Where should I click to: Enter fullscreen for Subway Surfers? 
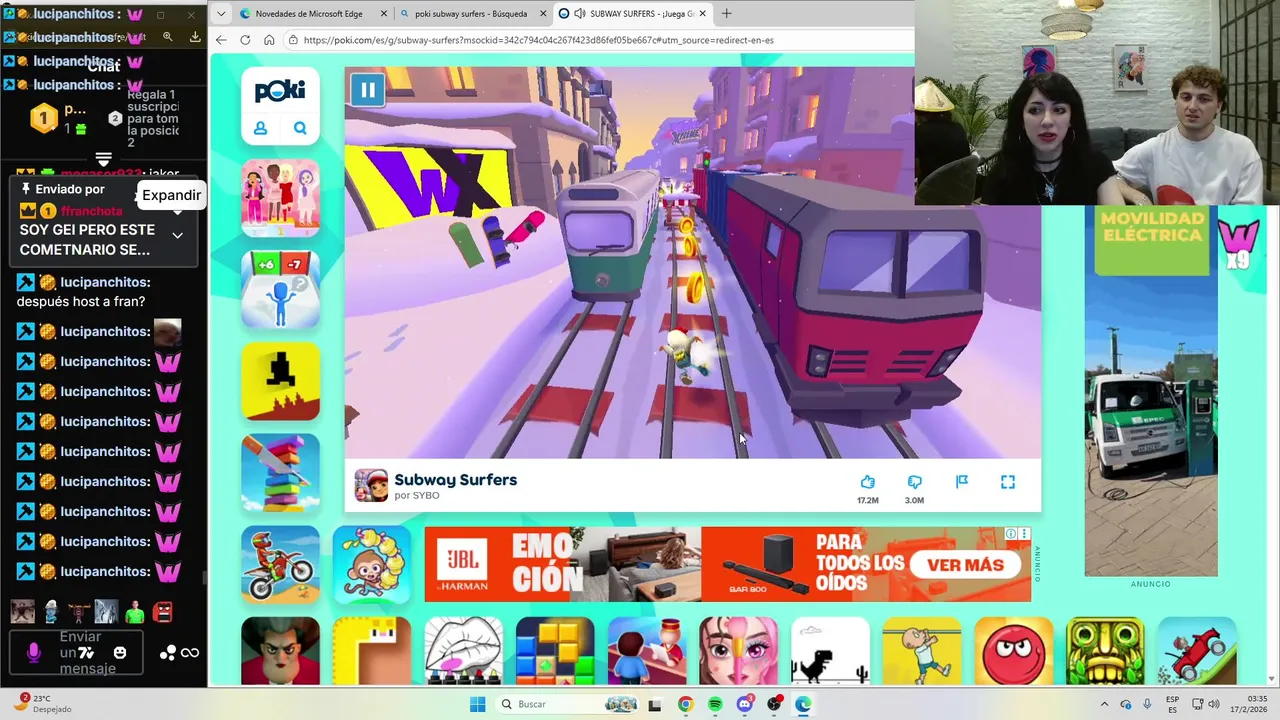pyautogui.click(x=1008, y=482)
